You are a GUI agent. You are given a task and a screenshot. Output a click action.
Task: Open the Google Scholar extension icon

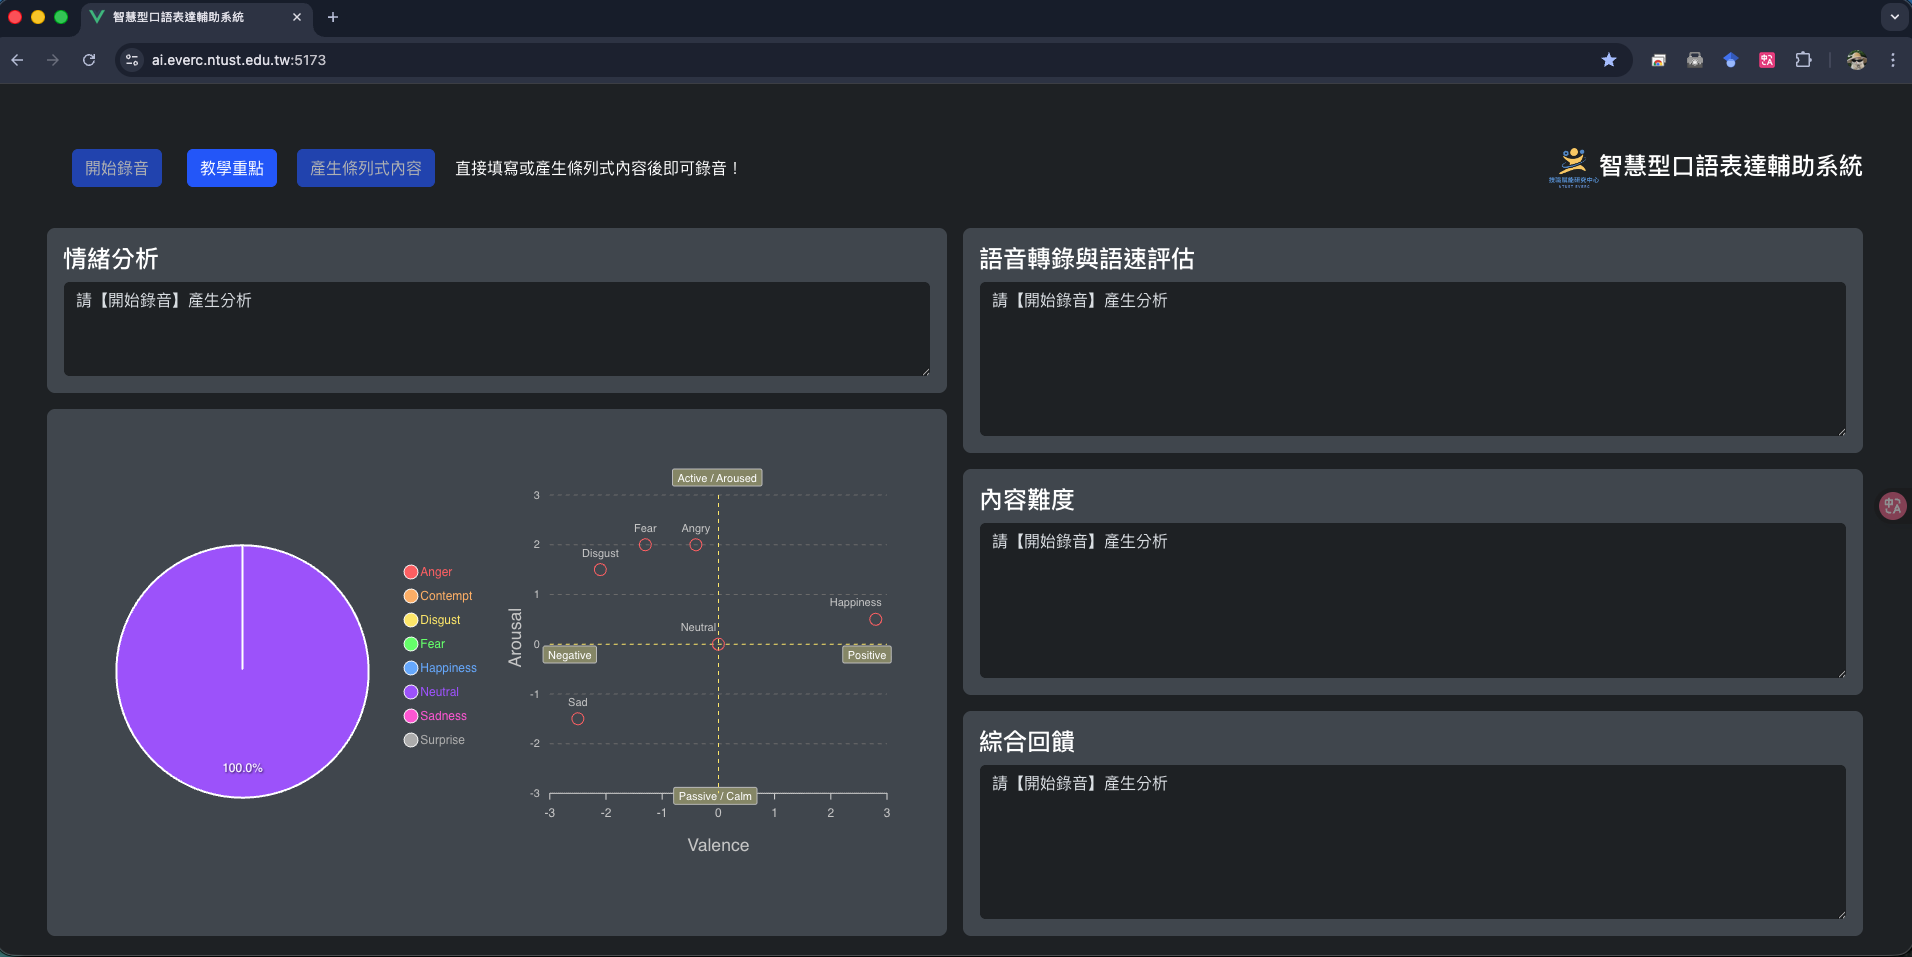tap(1730, 60)
